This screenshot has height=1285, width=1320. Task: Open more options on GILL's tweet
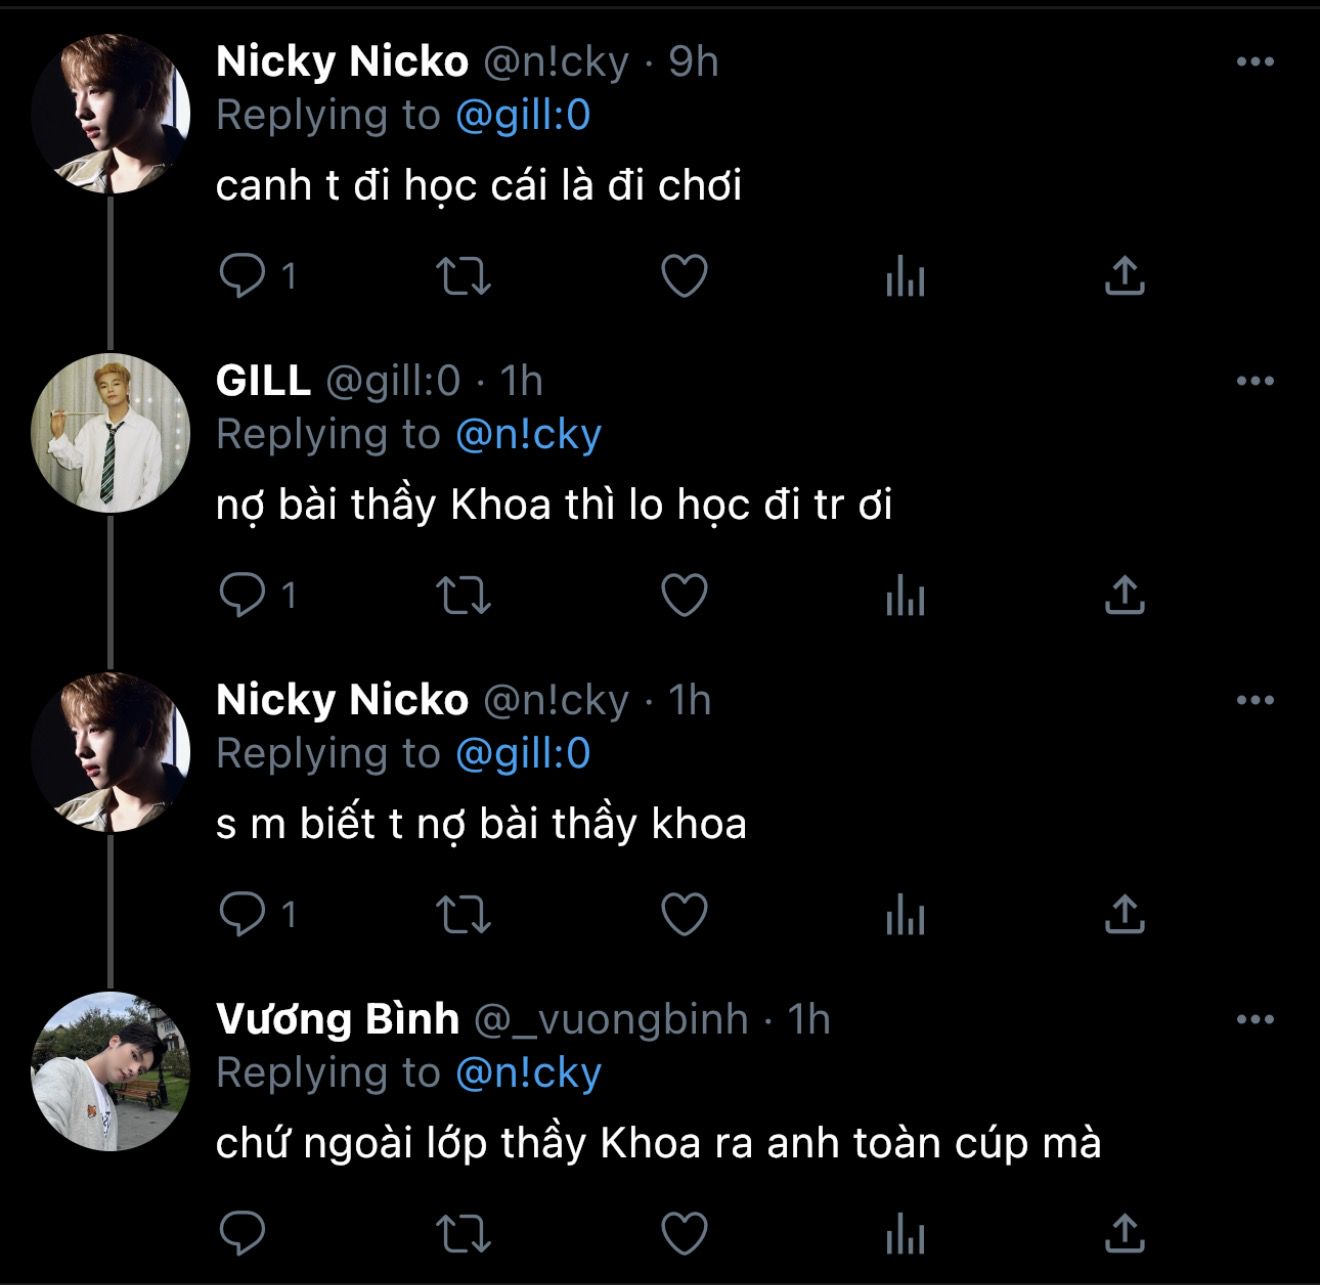click(1255, 381)
